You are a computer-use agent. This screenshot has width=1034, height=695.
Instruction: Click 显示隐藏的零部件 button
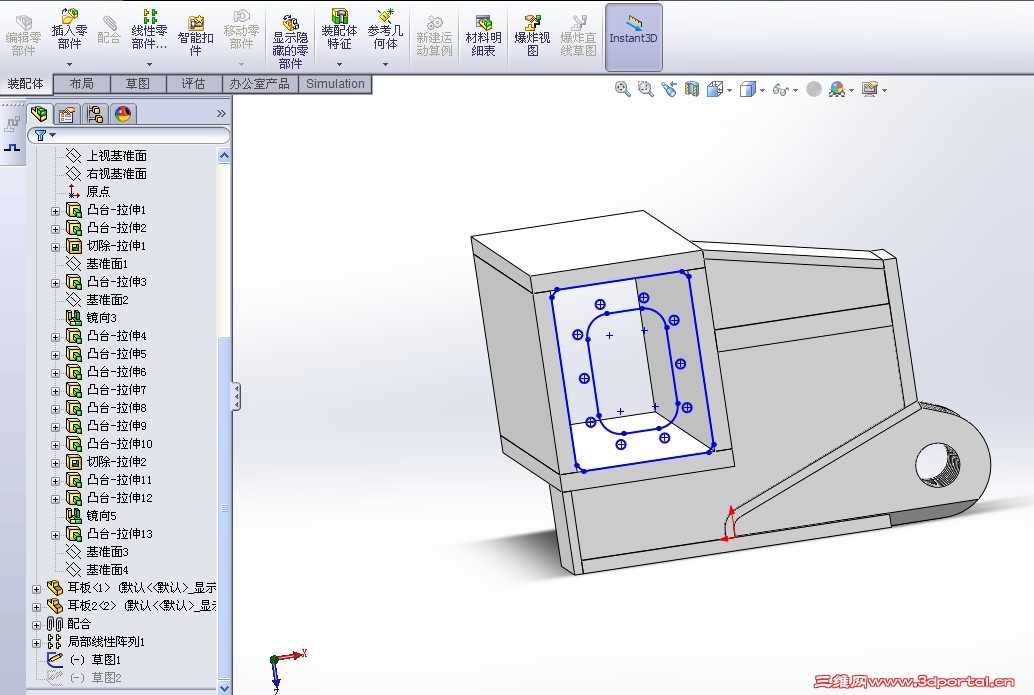pyautogui.click(x=290, y=41)
